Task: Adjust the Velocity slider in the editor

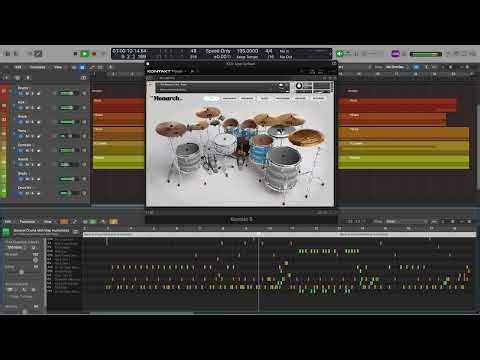Action: click(x=24, y=312)
